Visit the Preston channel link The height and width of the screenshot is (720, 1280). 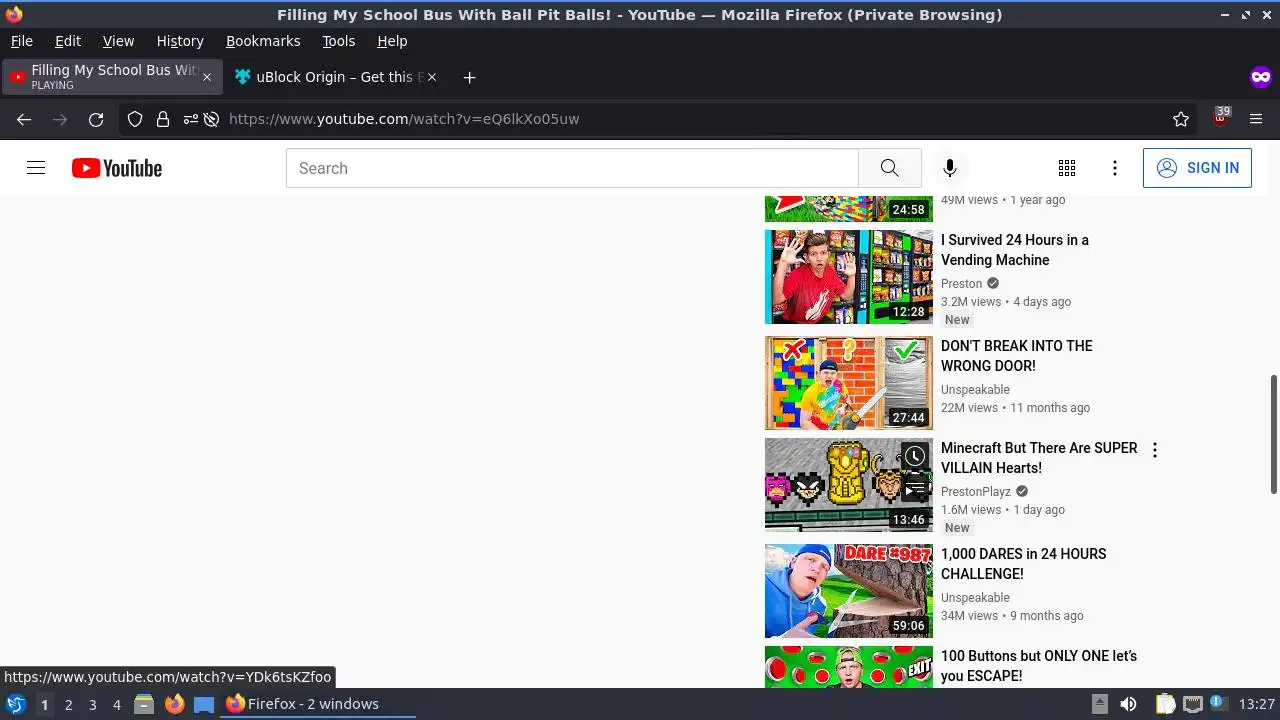[x=962, y=284]
